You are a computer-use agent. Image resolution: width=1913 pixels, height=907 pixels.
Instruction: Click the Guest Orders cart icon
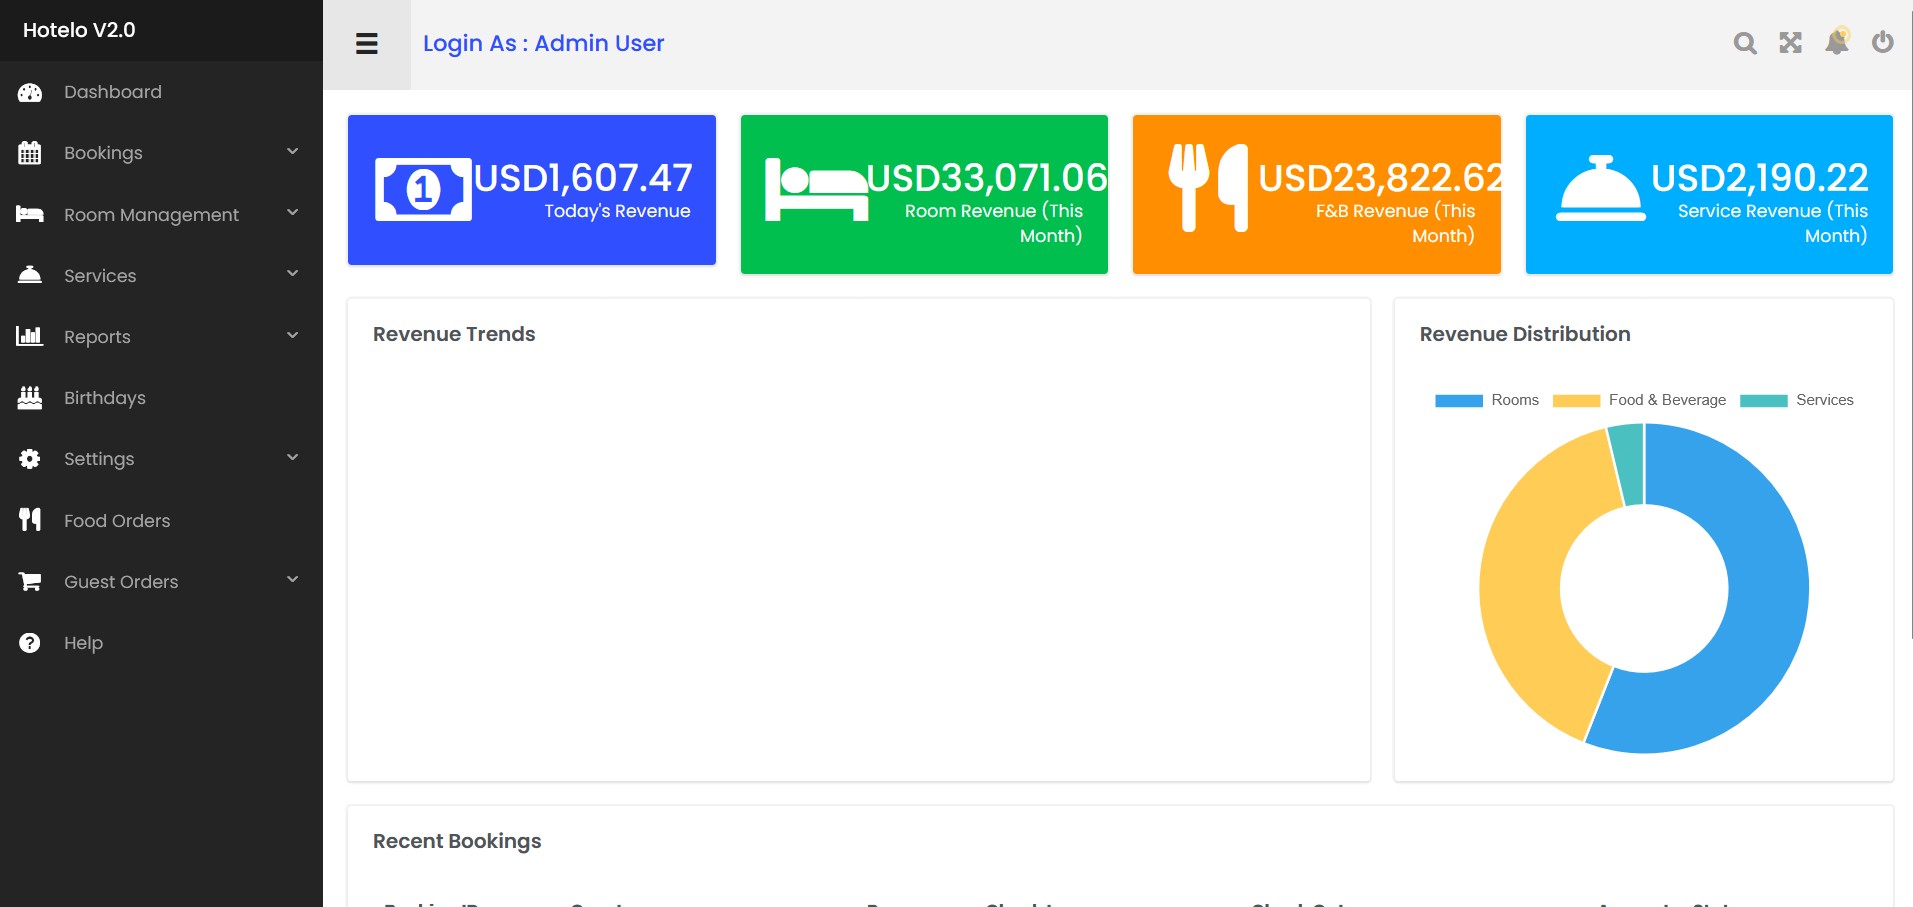[x=30, y=581]
